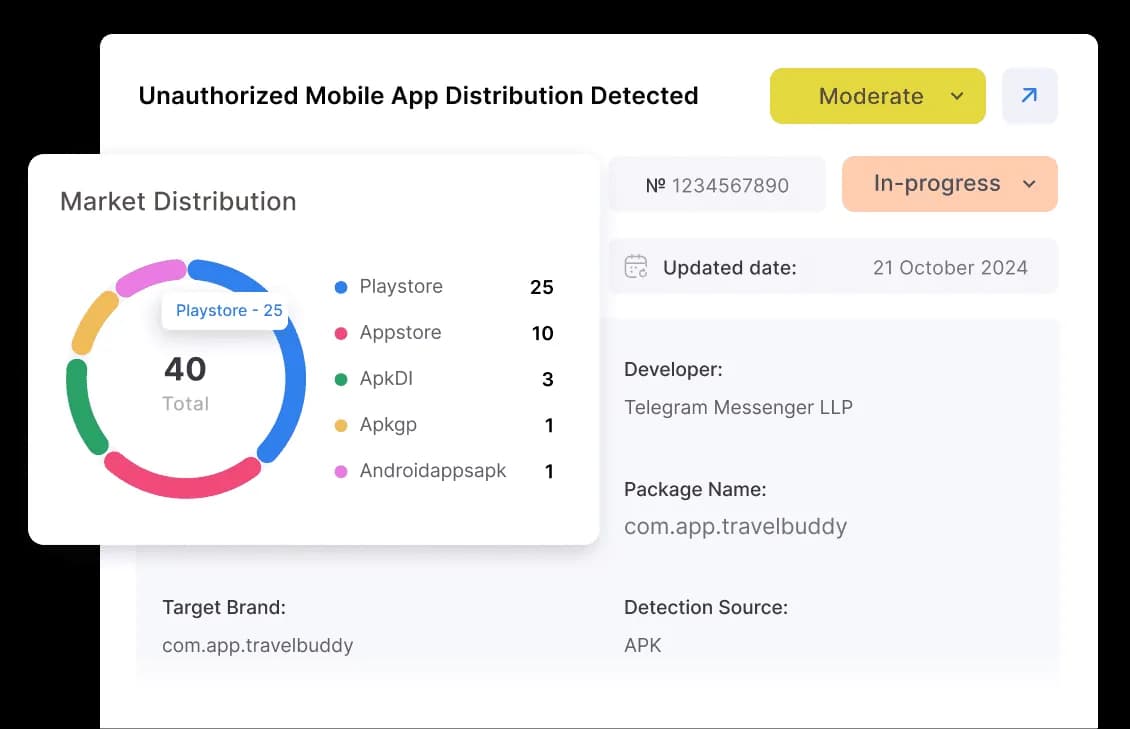This screenshot has width=1130, height=729.
Task: Click the red Appstore donut segment
Action: (x=182, y=481)
